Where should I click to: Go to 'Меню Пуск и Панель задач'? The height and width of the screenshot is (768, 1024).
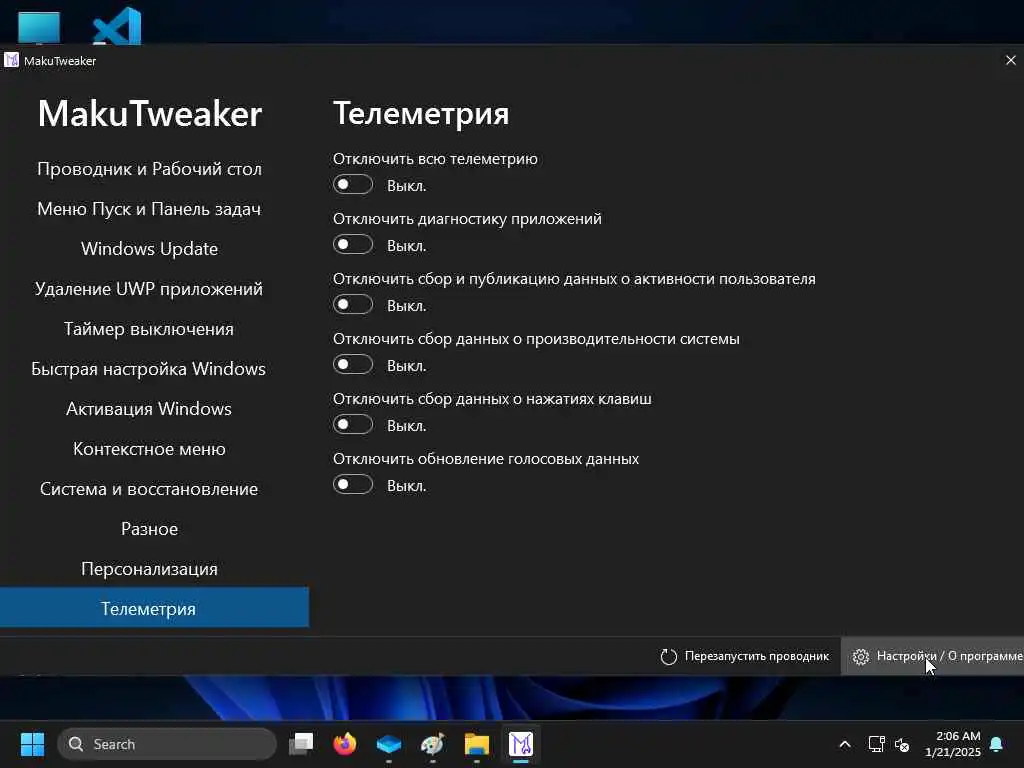coord(150,209)
